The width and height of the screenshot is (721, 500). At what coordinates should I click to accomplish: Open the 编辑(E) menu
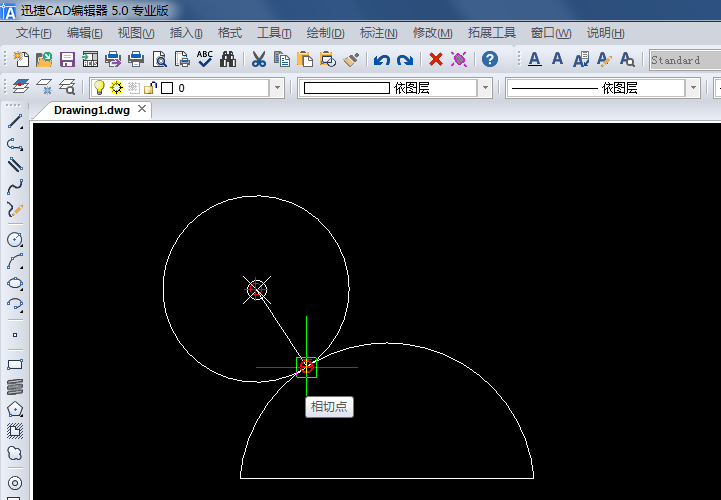tap(84, 33)
